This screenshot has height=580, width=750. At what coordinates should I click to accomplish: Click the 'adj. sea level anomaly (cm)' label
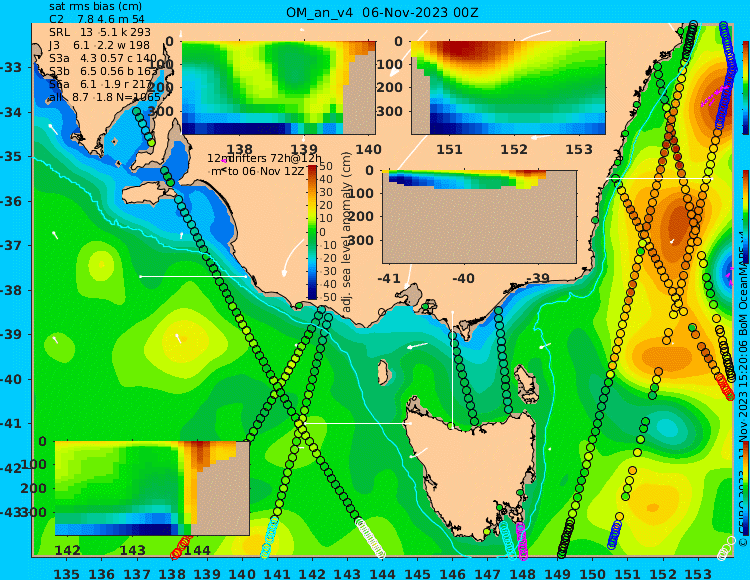pos(347,232)
